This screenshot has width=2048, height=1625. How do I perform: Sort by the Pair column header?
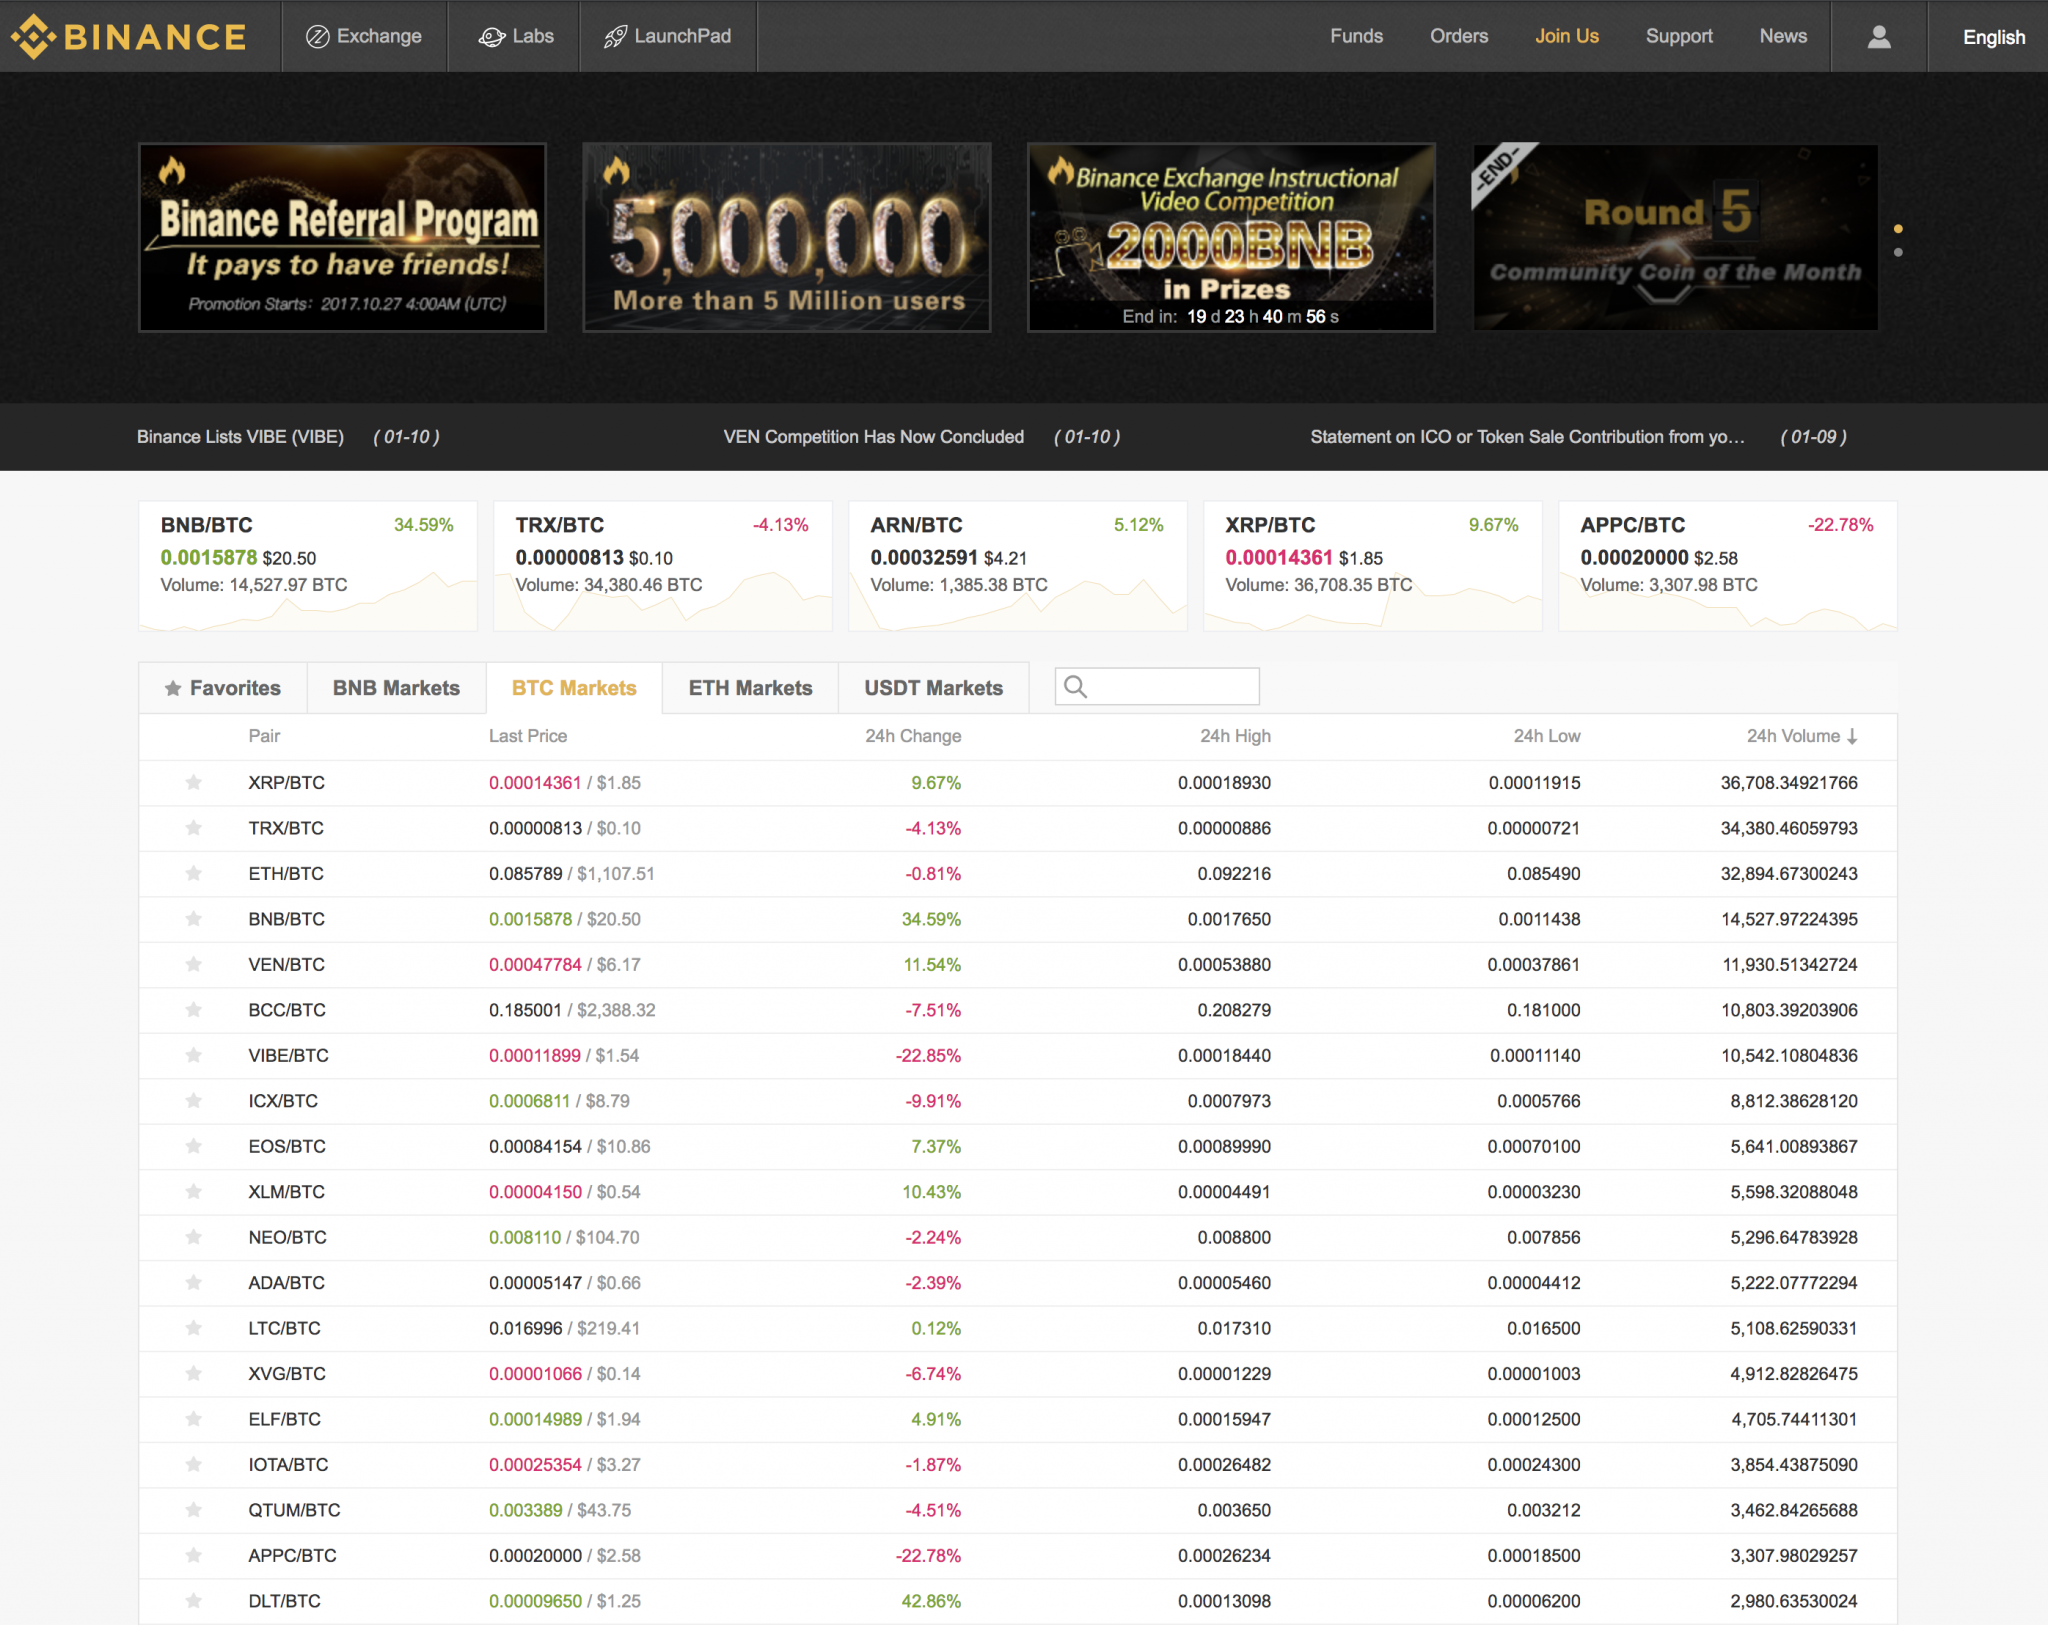click(x=264, y=736)
